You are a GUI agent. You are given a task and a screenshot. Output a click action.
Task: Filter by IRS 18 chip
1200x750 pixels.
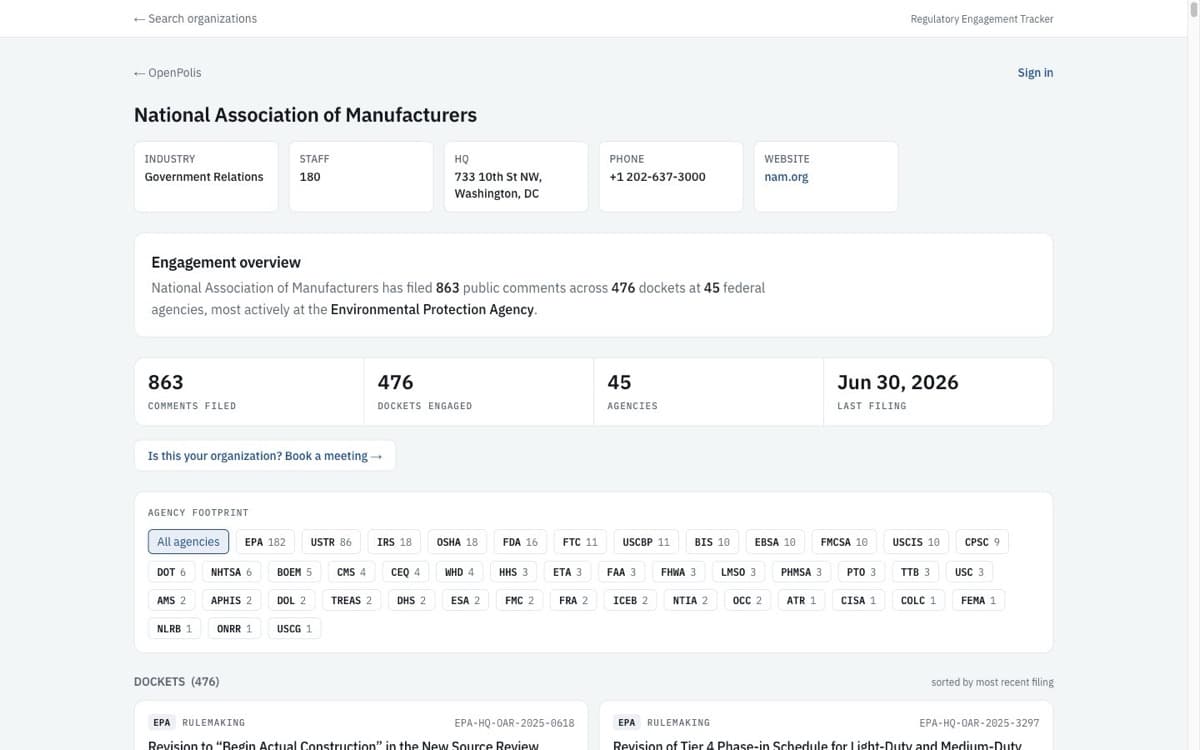(394, 542)
